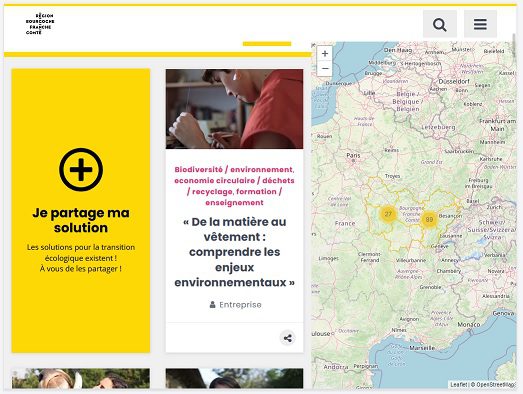Screen dimensions: 523x394
Task: Open the map cluster marker 89
Action: (429, 219)
